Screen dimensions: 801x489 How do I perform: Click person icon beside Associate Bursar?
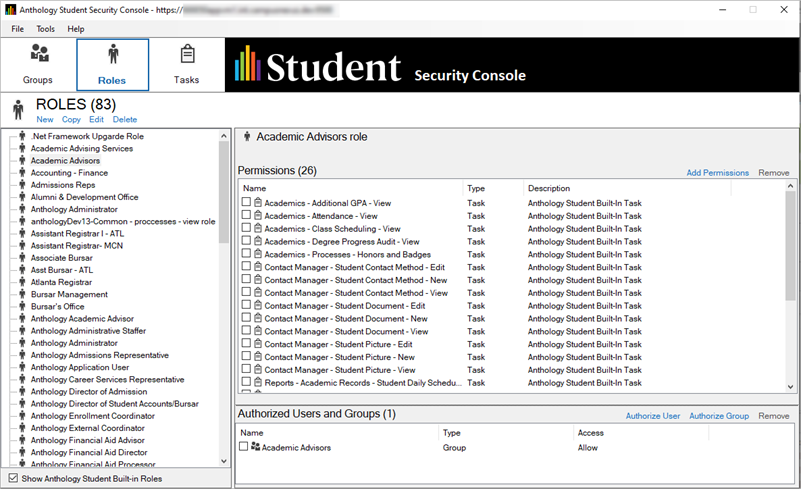pyautogui.click(x=22, y=258)
